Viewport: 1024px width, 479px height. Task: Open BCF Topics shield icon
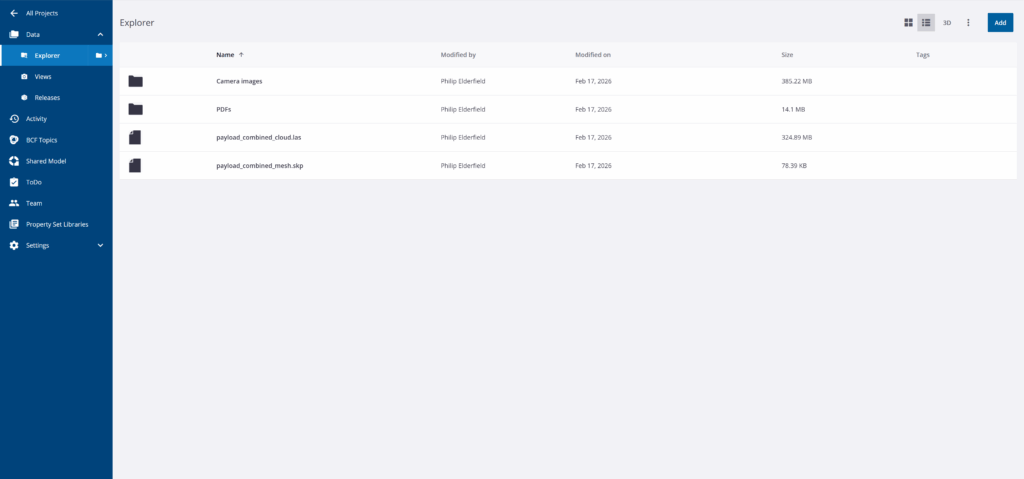pos(14,140)
